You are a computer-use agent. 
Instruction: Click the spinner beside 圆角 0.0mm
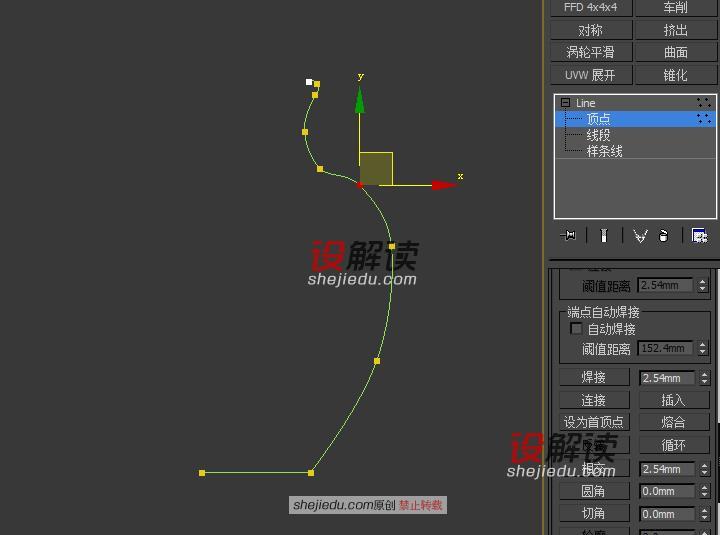tap(704, 491)
